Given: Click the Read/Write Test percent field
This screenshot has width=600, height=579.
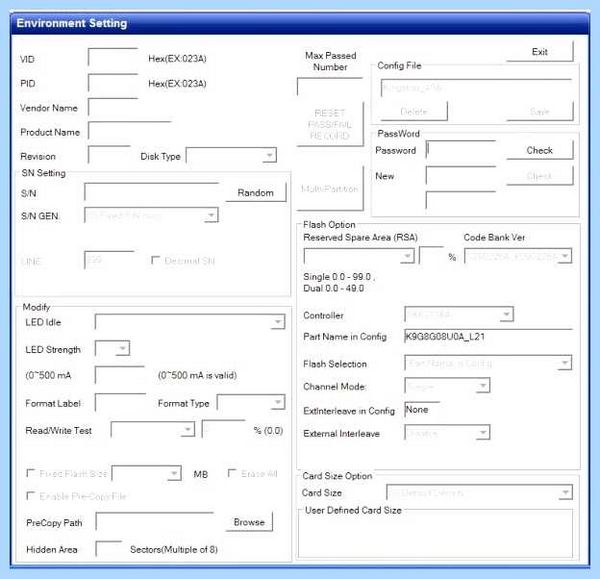Looking at the screenshot, I should tap(224, 429).
